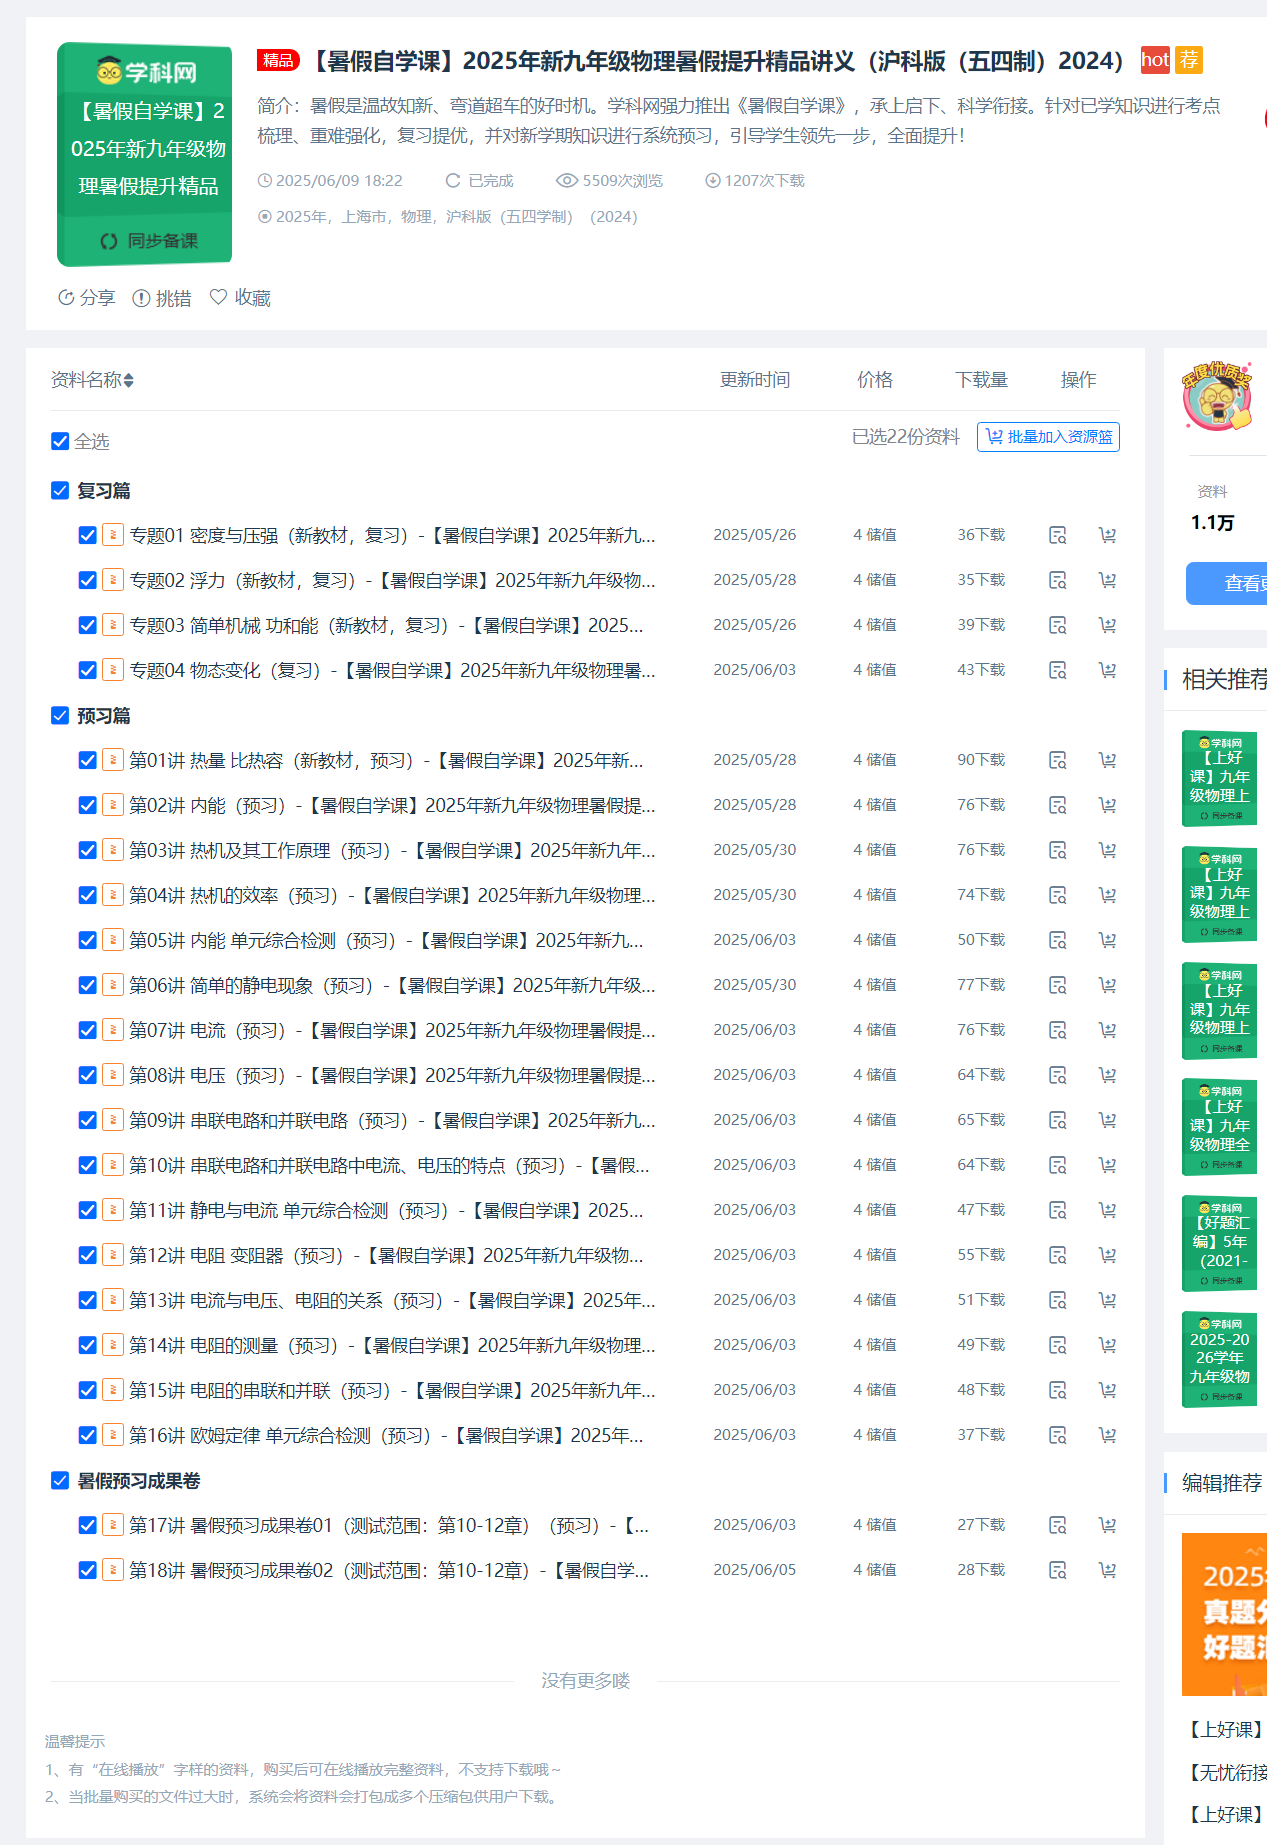This screenshot has width=1267, height=1845.
Task: Click the hot tag beside the title
Action: pyautogui.click(x=1155, y=60)
